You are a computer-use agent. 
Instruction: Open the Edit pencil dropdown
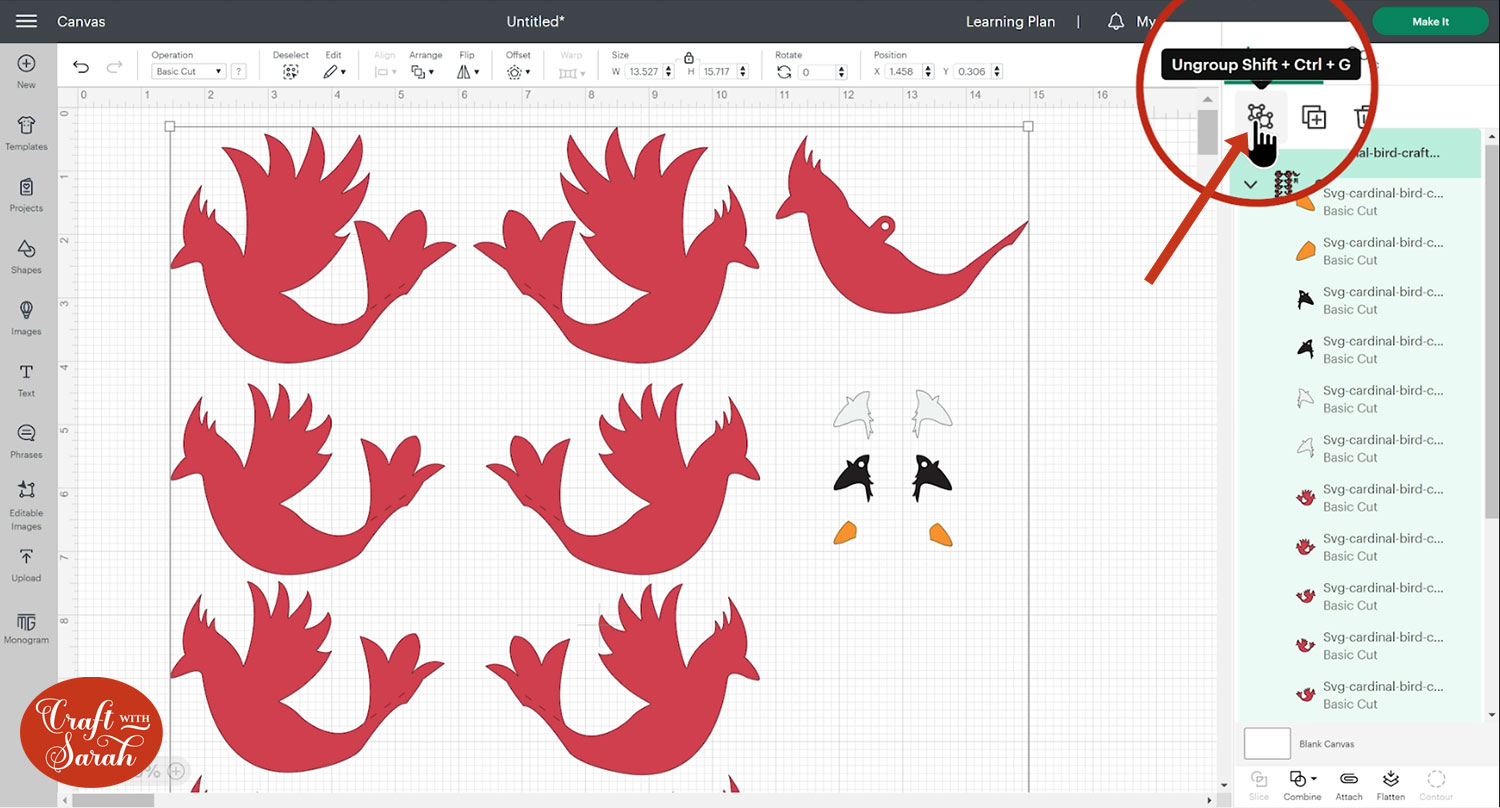point(334,72)
